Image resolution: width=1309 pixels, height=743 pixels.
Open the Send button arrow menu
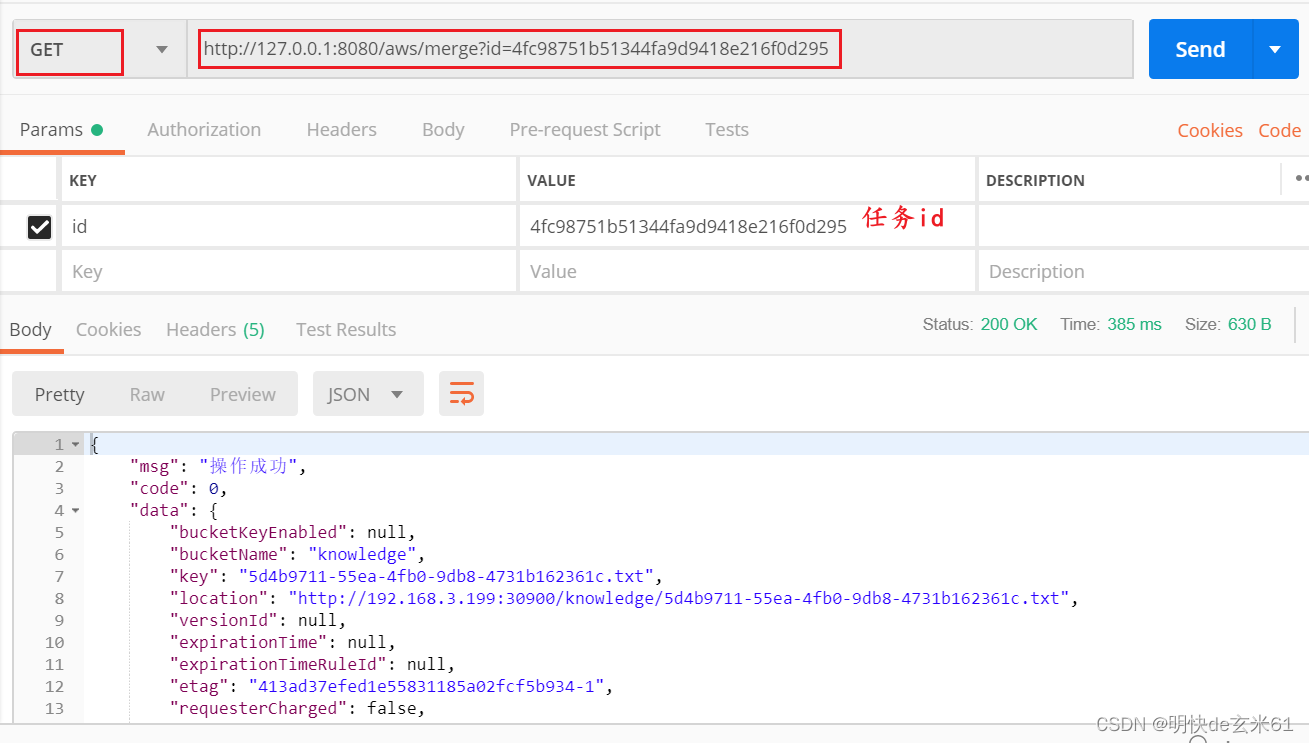[x=1274, y=49]
